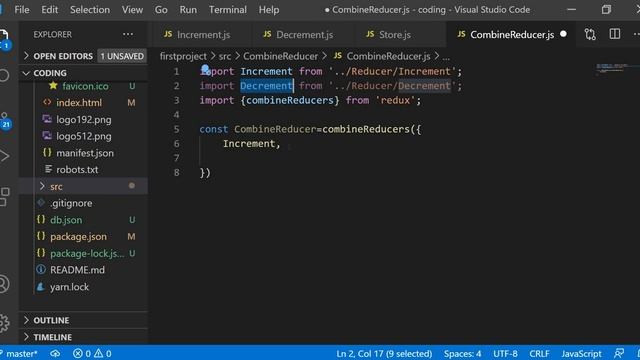Click CRLF end of line setting

coord(539,353)
